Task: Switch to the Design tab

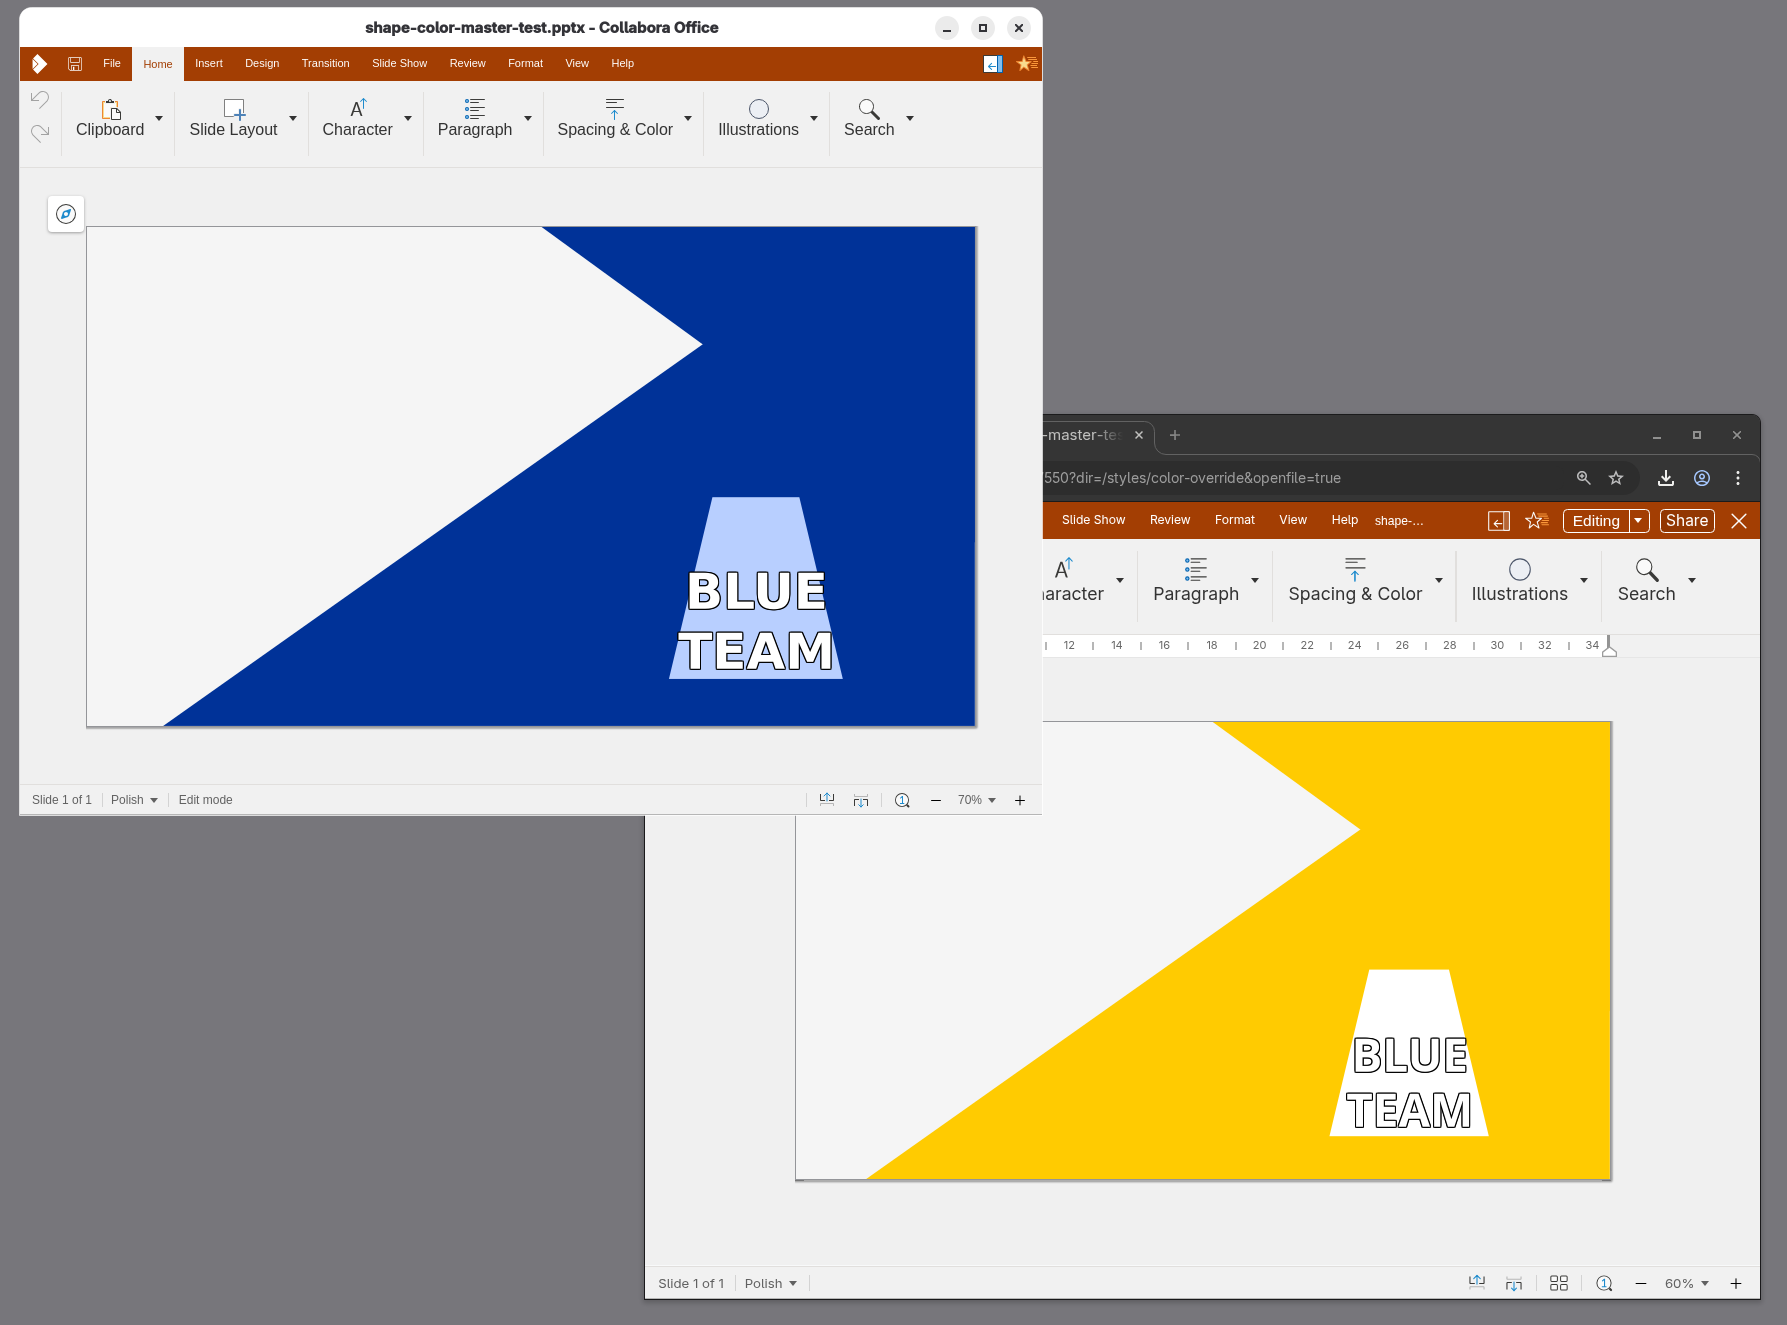Action: point(262,64)
